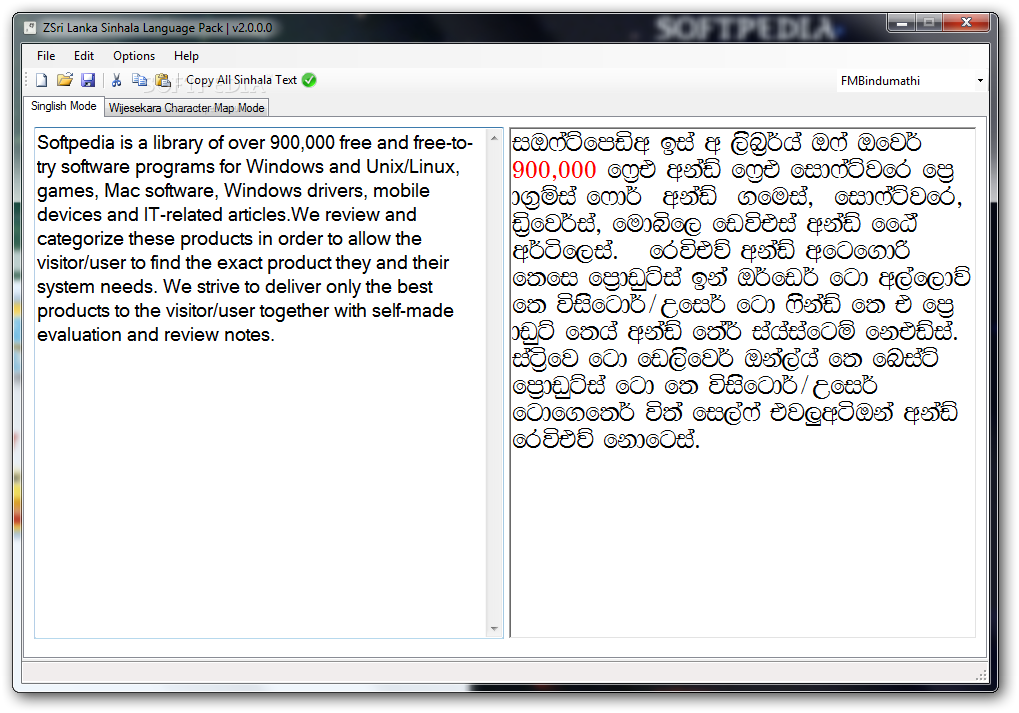Click Copy All Sinhala Text
Viewport: 1019px width, 713px height.
[241, 80]
